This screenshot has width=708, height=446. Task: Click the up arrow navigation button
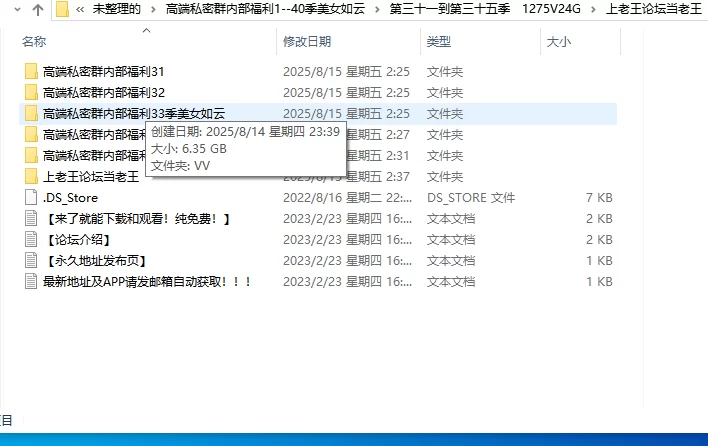[37, 11]
